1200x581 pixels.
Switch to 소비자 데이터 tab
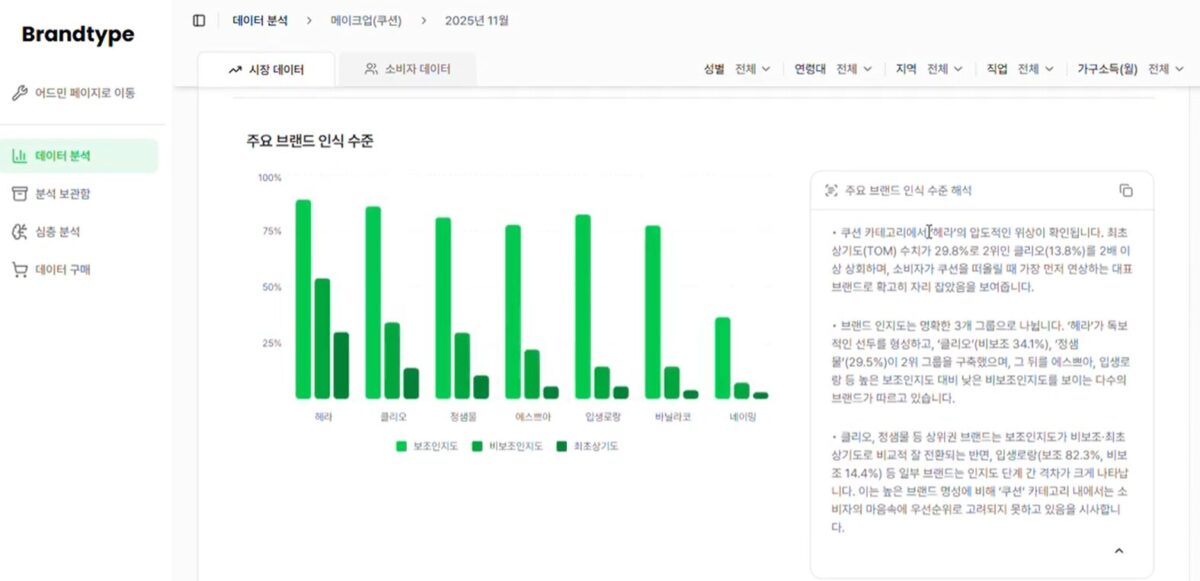coord(407,69)
